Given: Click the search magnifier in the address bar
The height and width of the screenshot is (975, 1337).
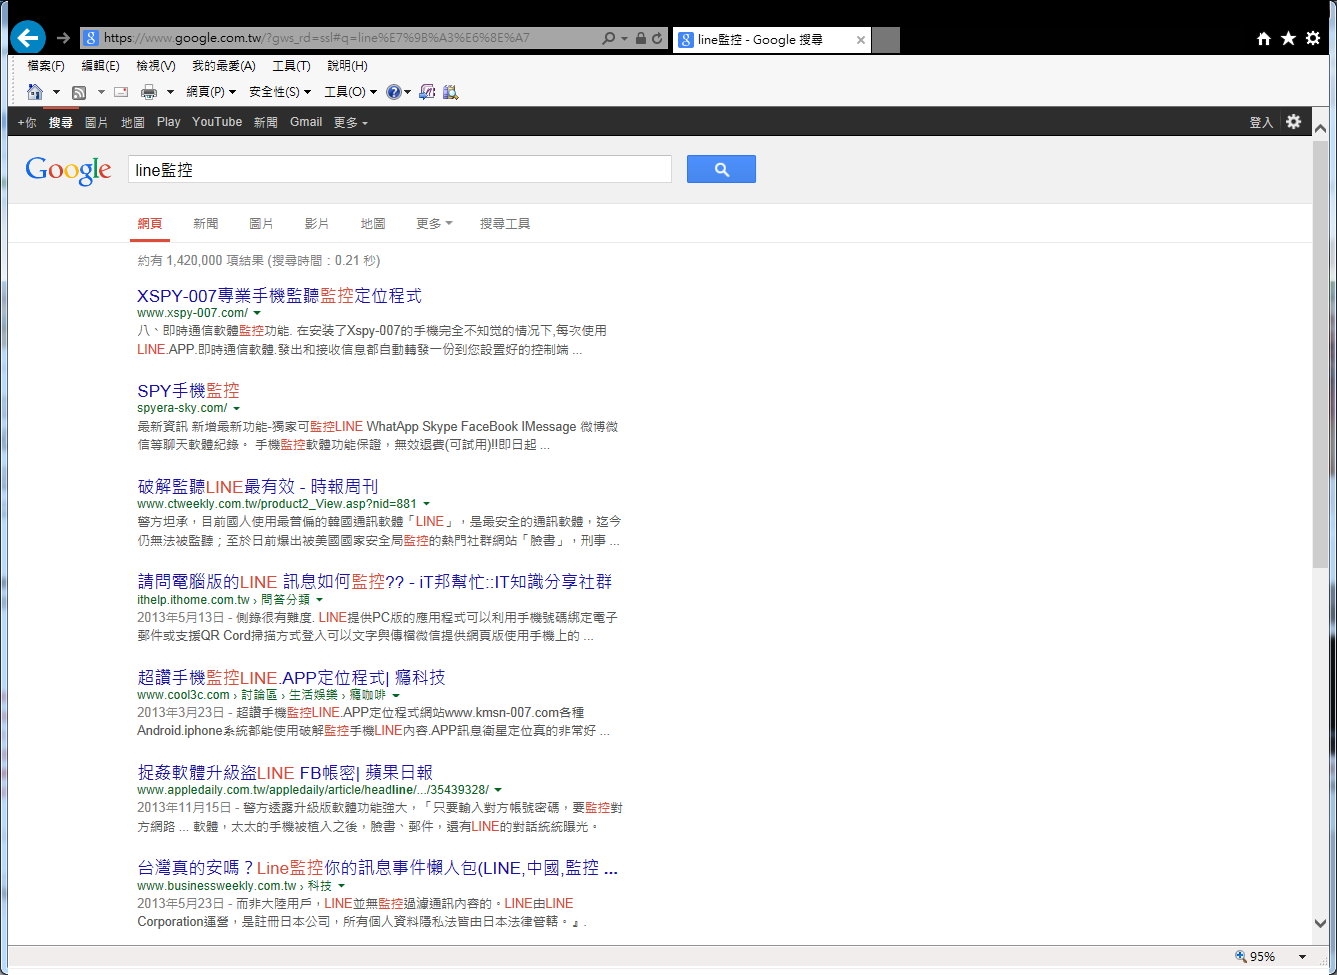Looking at the screenshot, I should point(609,39).
